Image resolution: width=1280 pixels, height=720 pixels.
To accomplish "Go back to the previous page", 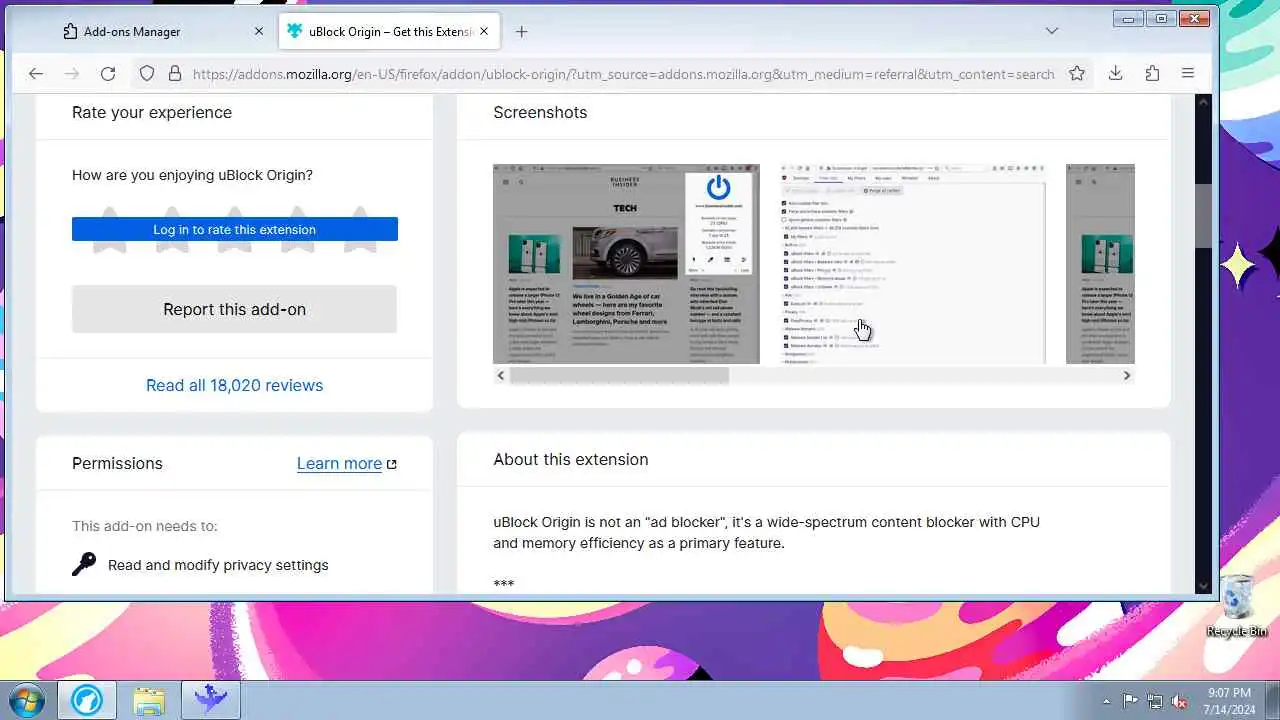I will tap(36, 73).
